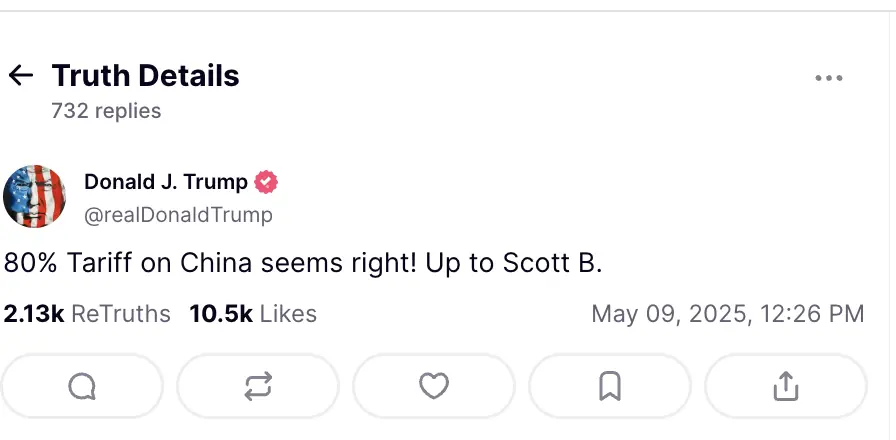Open the @realDonaldTrump handle link
The width and height of the screenshot is (896, 440).
tap(178, 215)
